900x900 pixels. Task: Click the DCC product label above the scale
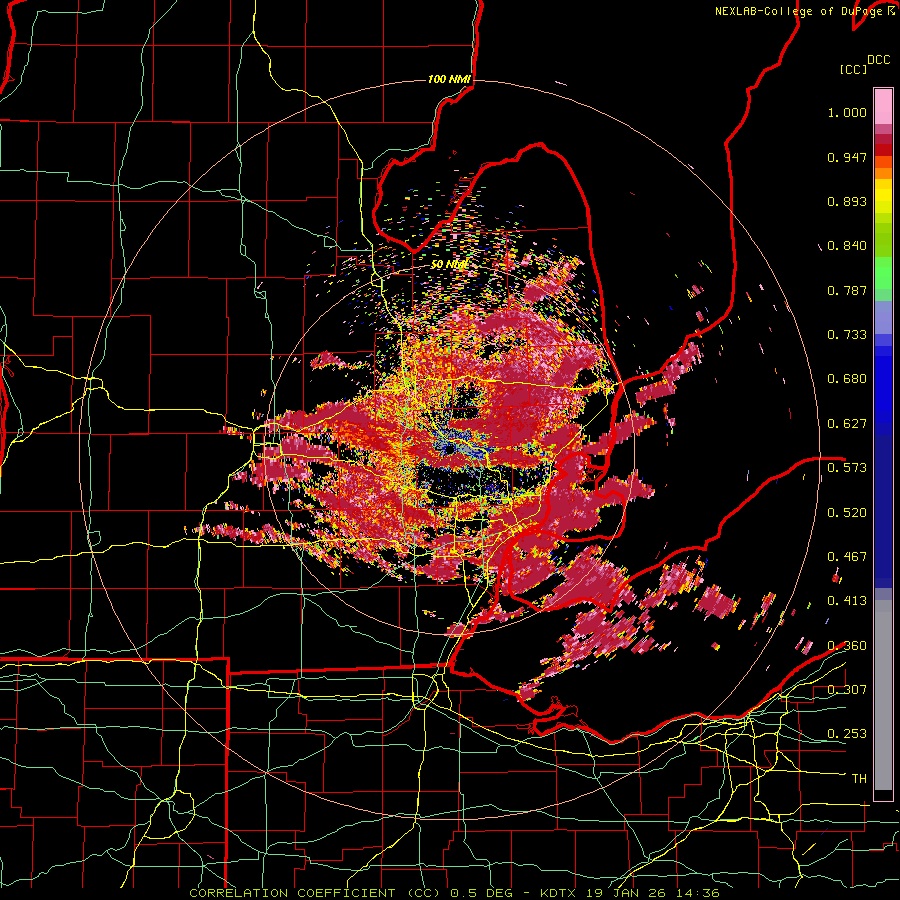coord(878,60)
